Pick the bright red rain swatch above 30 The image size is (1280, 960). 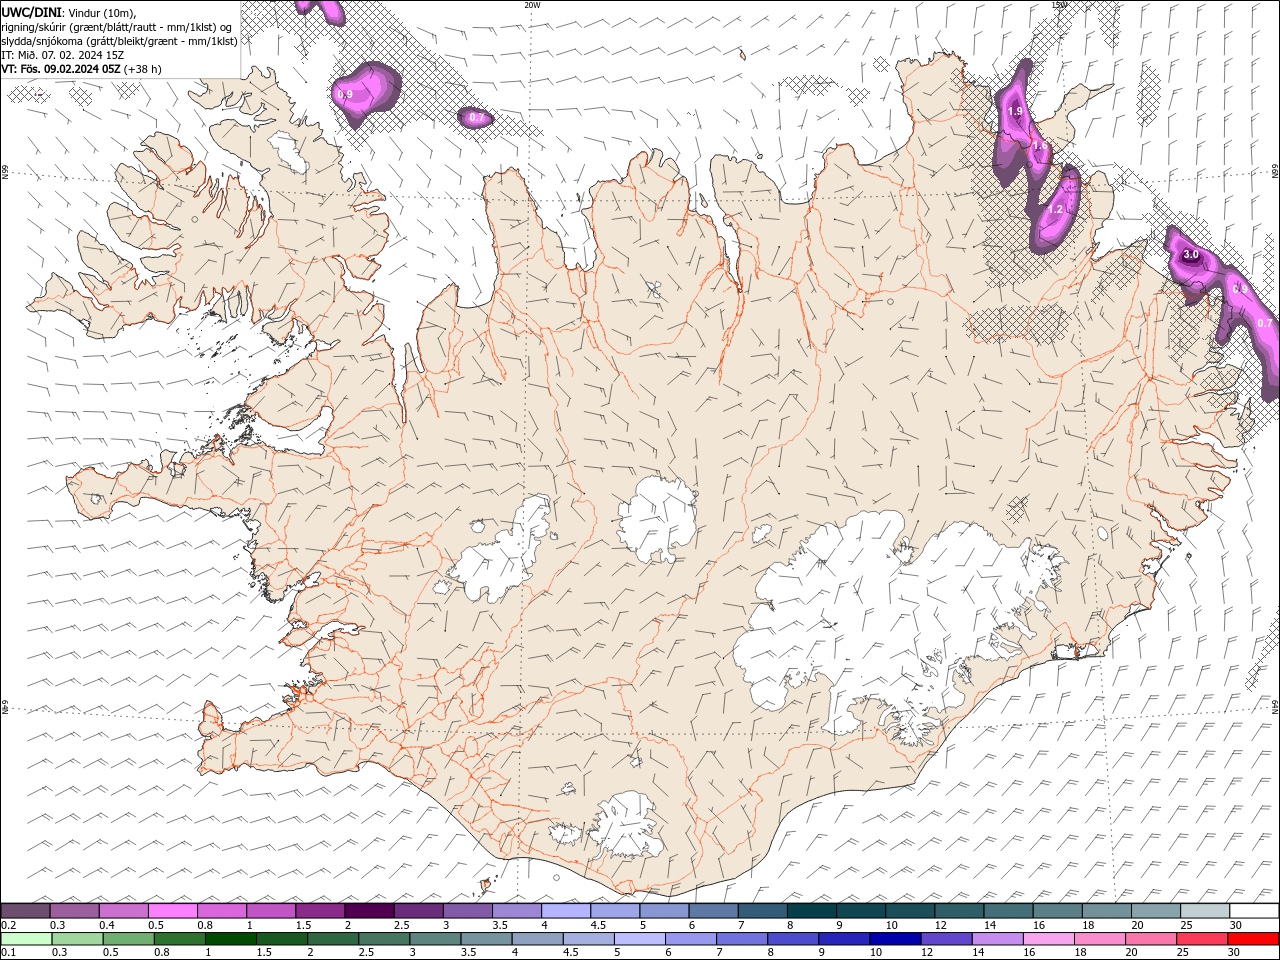tap(1252, 939)
